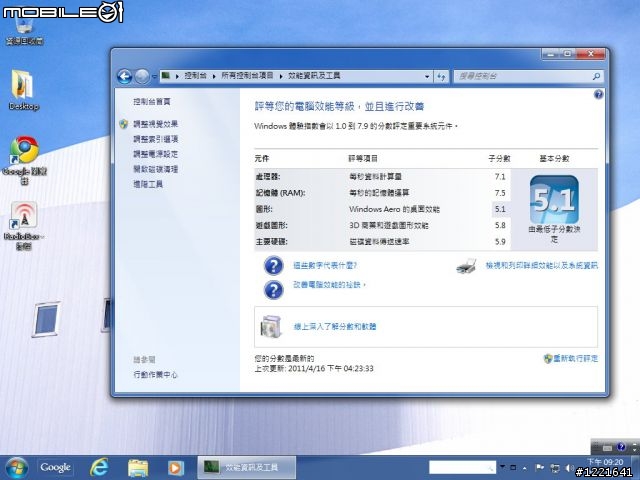Expand the arrow after 所有控制台項目
The height and width of the screenshot is (480, 640).
click(x=281, y=76)
